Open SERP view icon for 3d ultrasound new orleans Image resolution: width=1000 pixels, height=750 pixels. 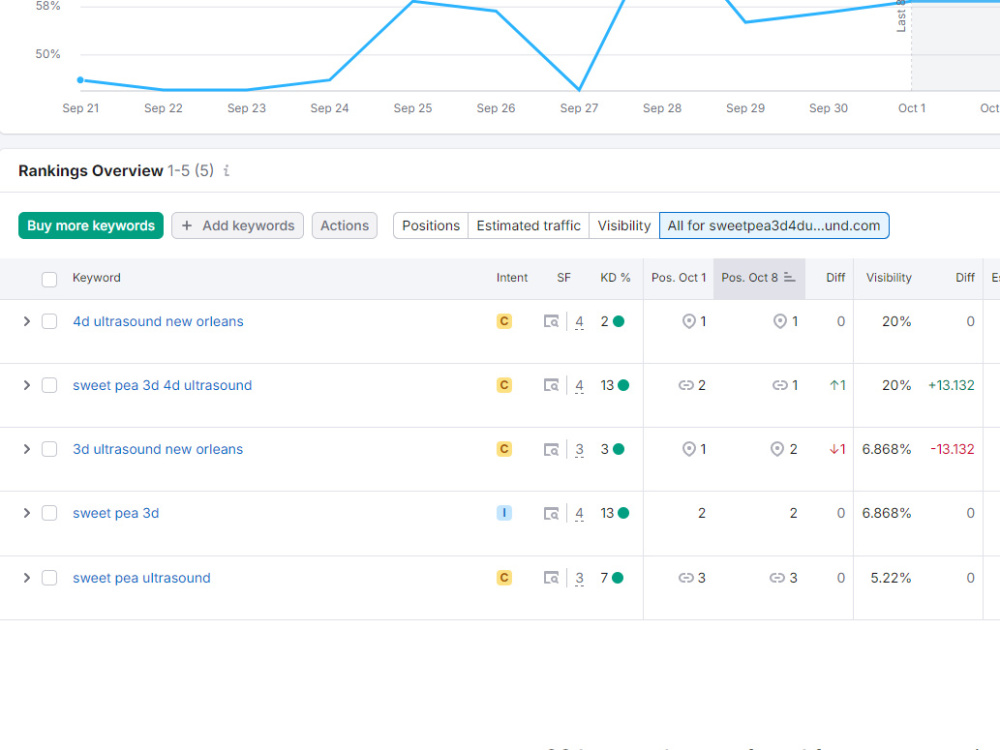551,449
